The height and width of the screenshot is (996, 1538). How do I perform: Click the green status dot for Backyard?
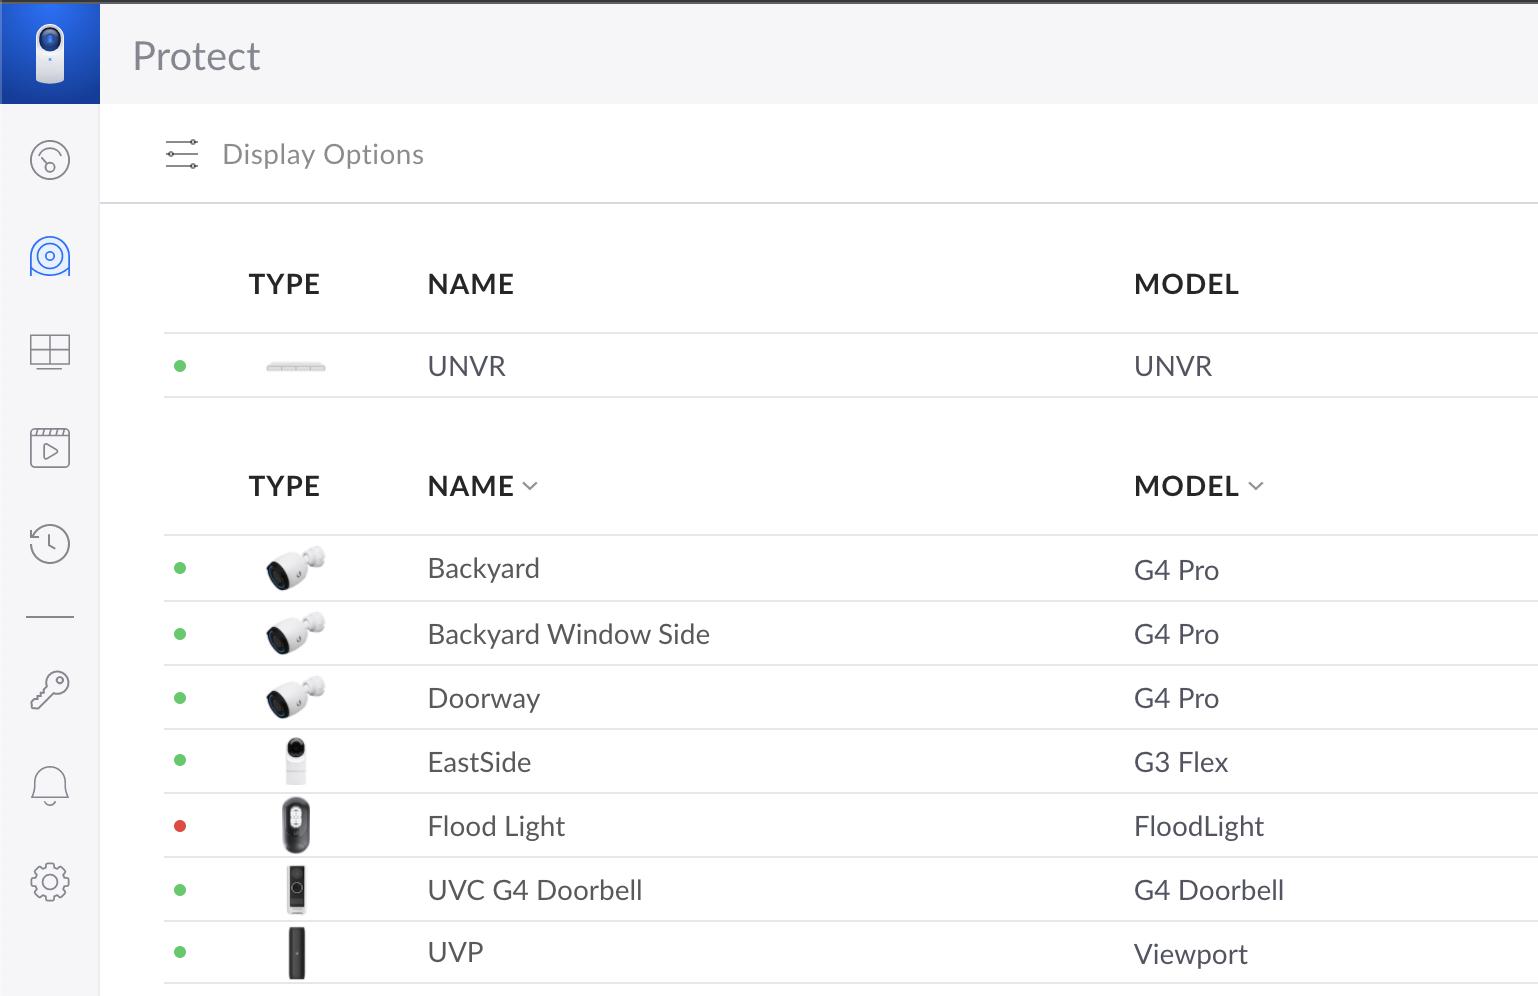pyautogui.click(x=180, y=568)
